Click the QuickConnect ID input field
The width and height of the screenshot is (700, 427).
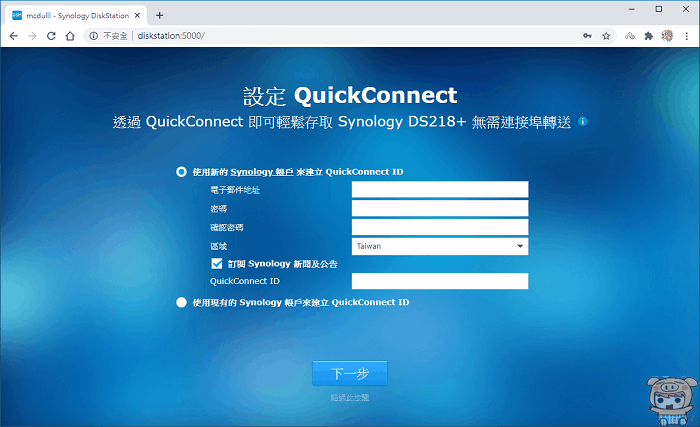tap(440, 281)
